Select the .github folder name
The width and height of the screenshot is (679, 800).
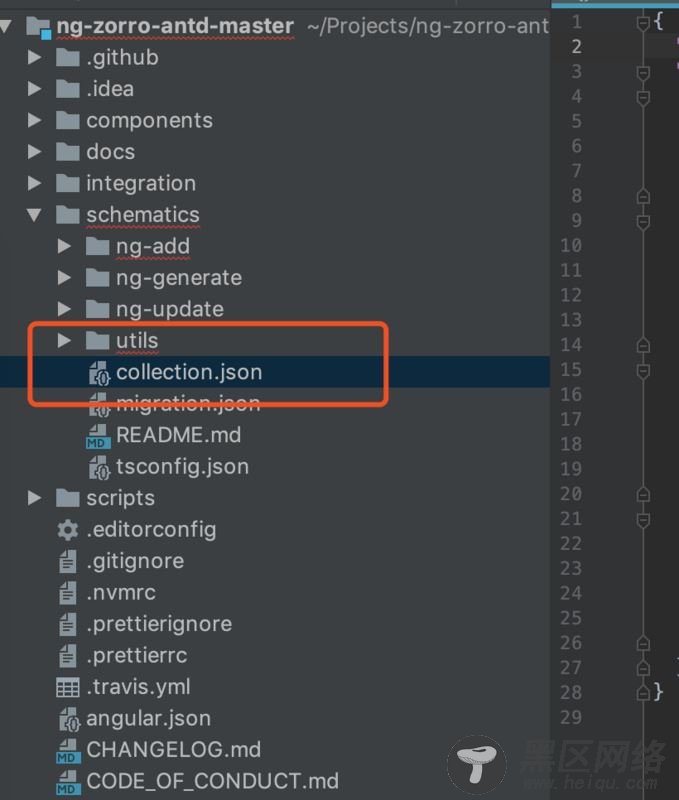click(122, 58)
